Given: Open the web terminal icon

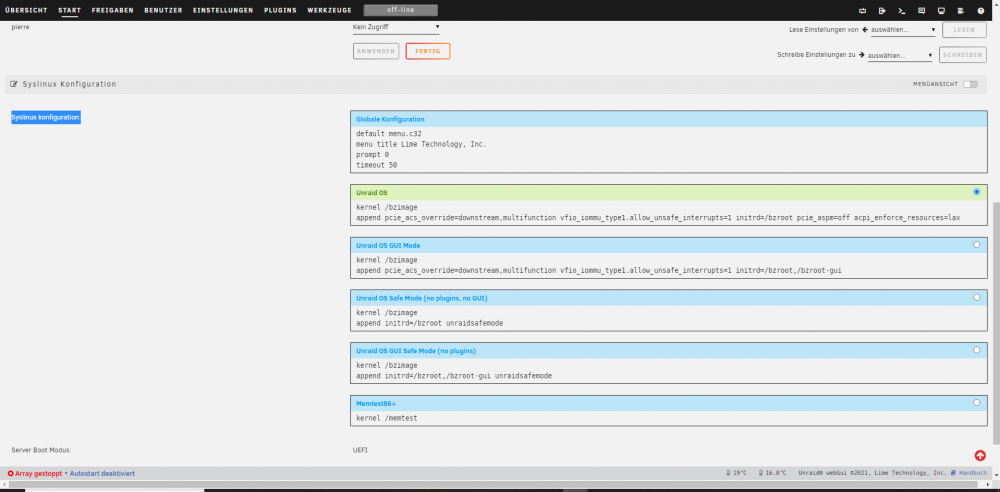Looking at the screenshot, I should (x=902, y=10).
